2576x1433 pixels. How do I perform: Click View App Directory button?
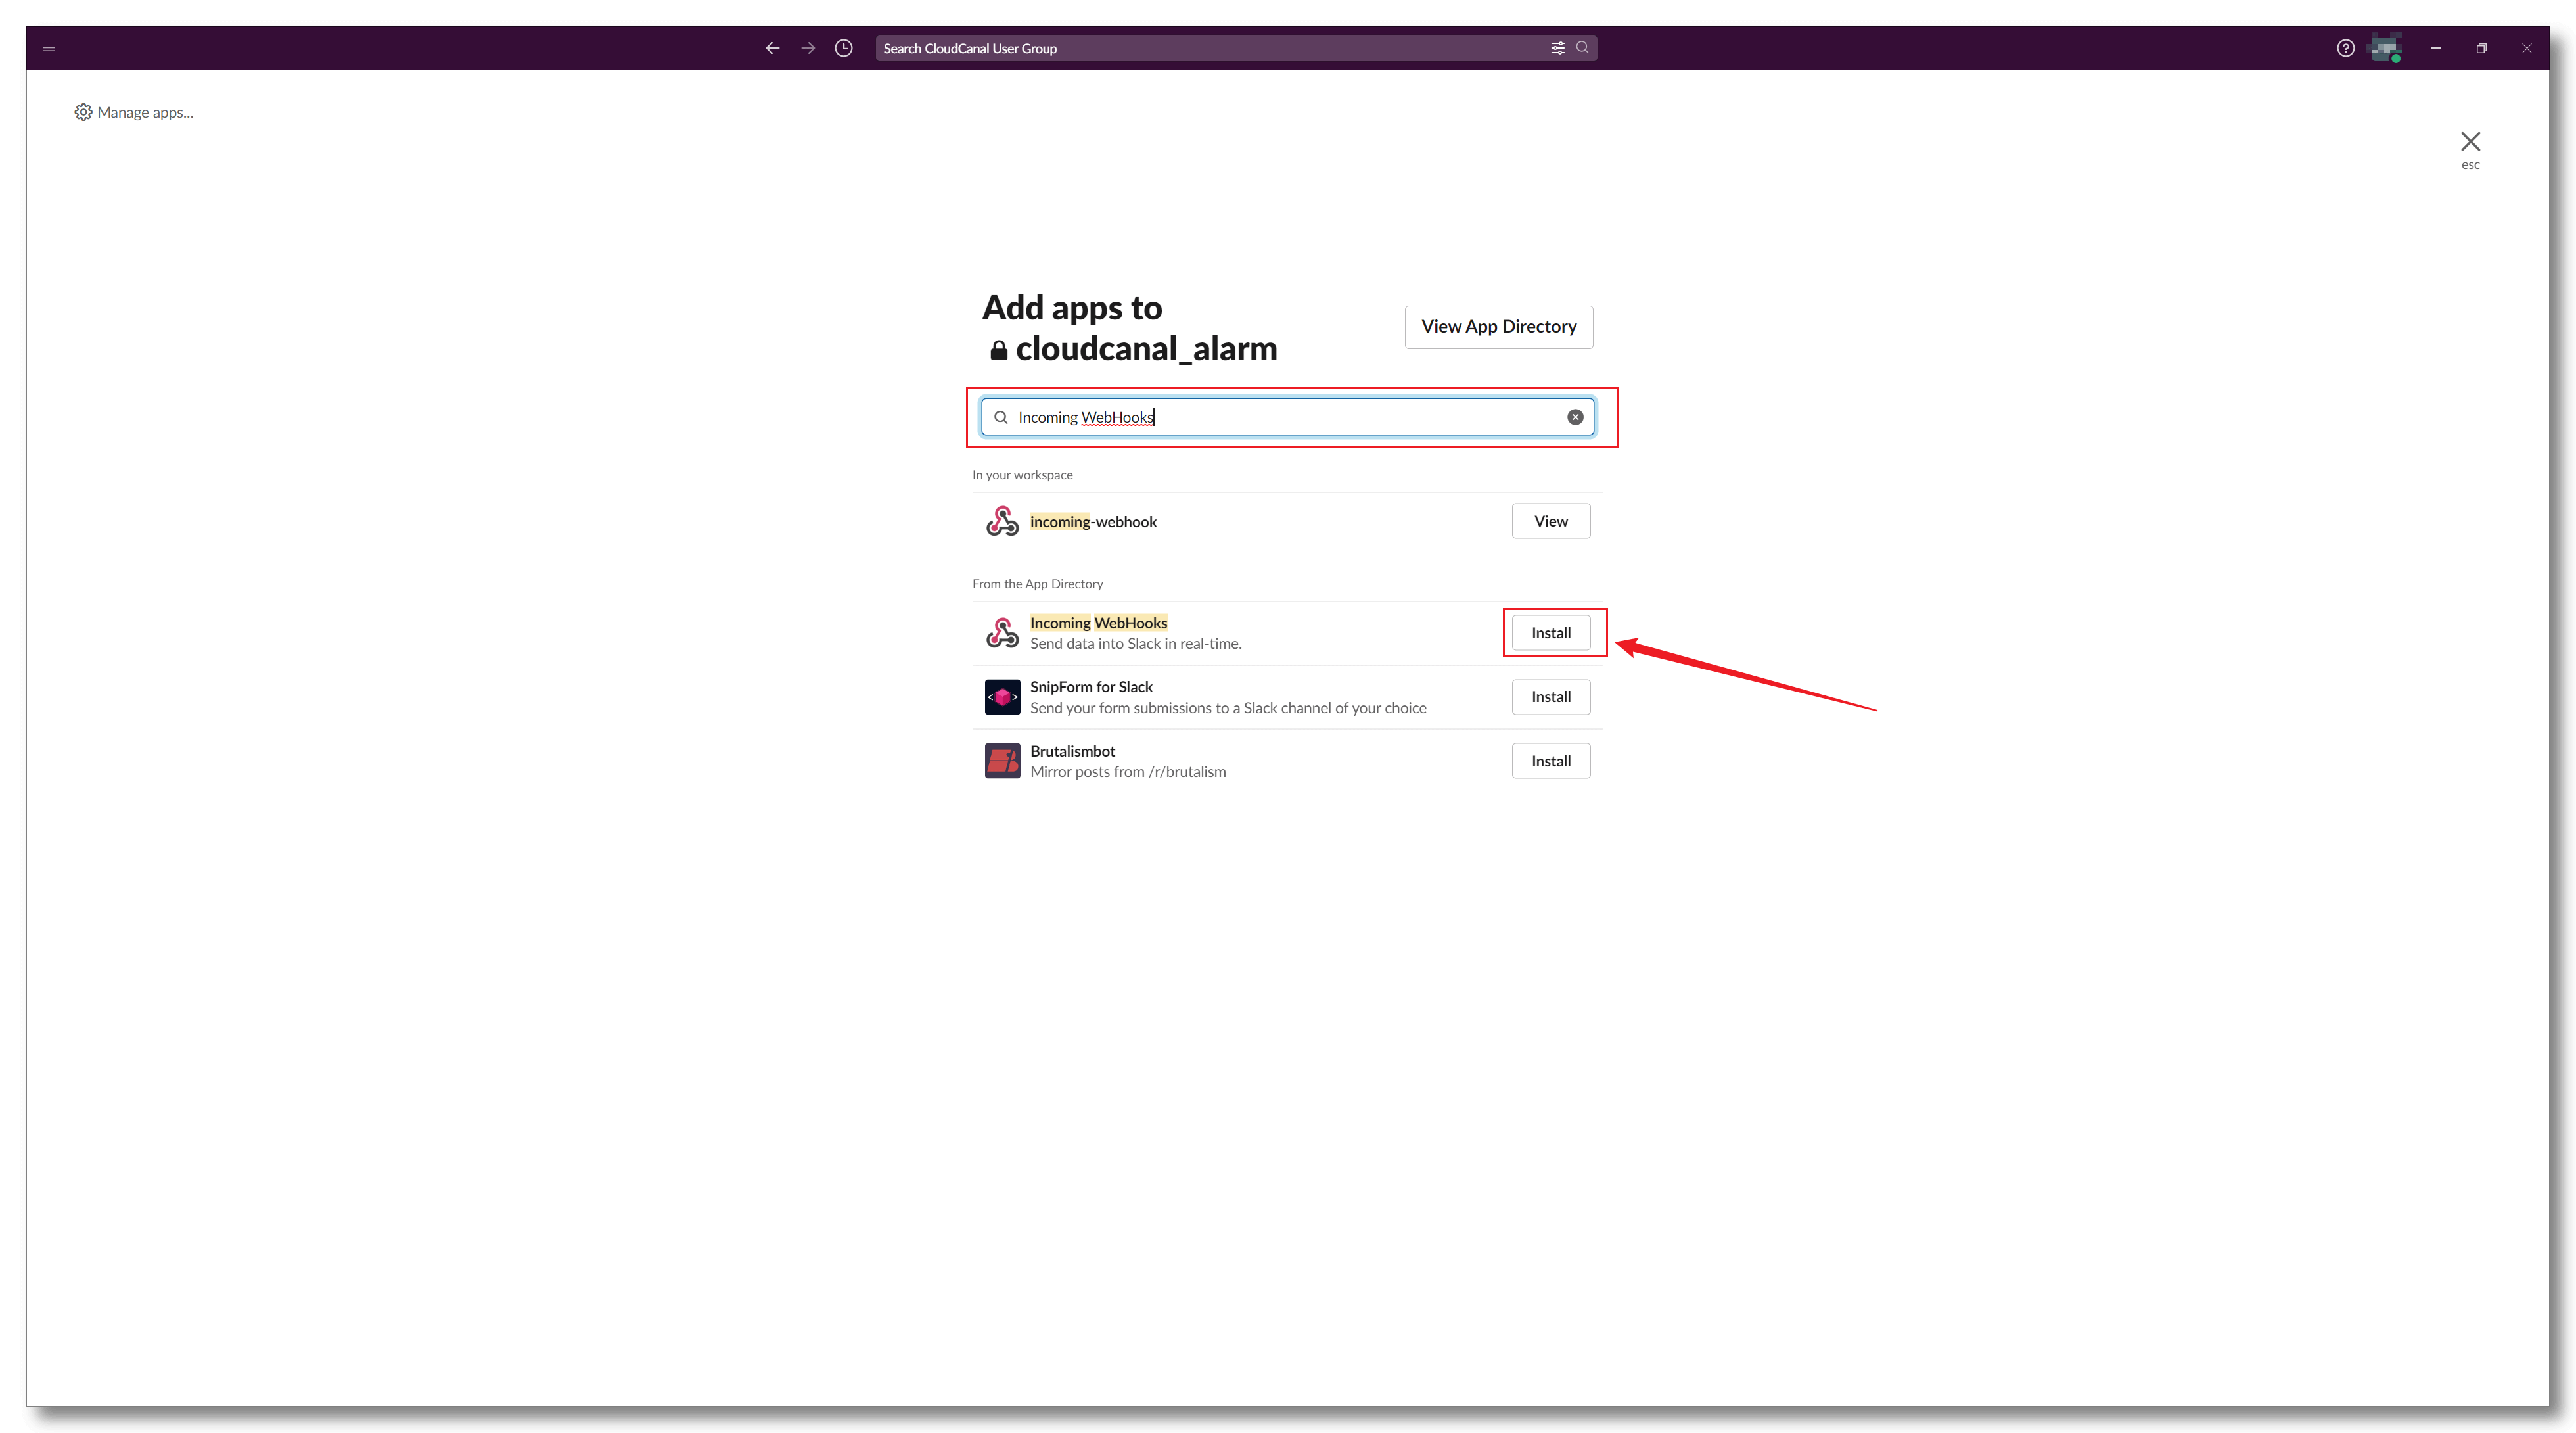click(1498, 327)
